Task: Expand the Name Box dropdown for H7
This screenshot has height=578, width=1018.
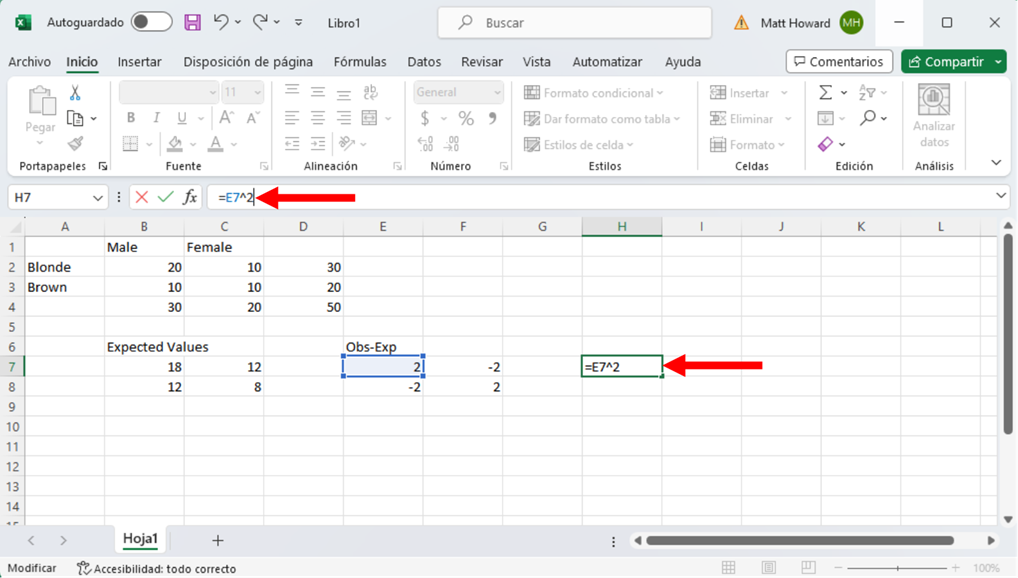Action: [x=97, y=198]
